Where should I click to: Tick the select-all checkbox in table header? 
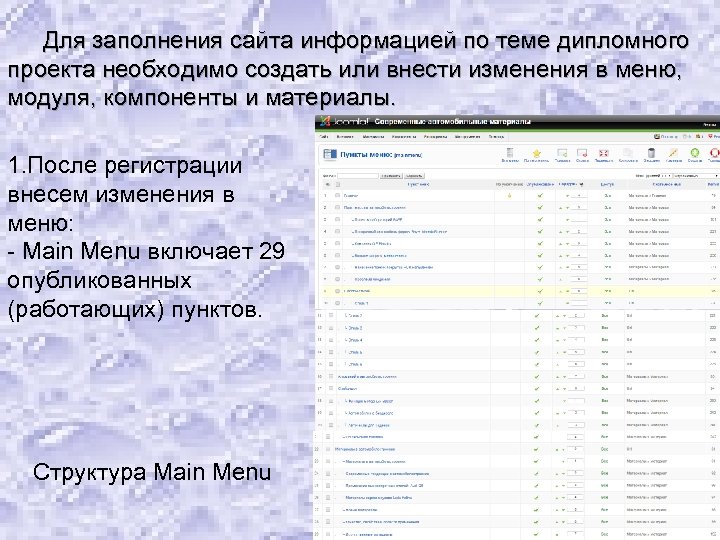click(338, 184)
